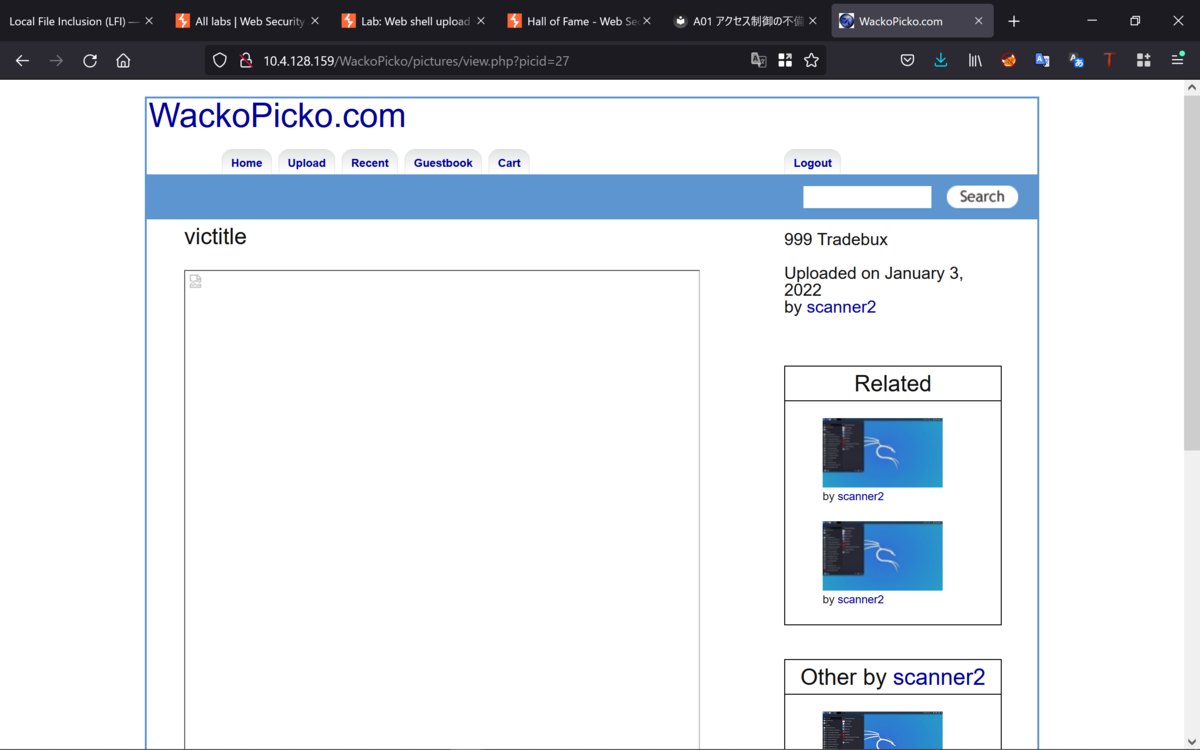Click the Logout link
This screenshot has height=750, width=1200.
coord(812,163)
